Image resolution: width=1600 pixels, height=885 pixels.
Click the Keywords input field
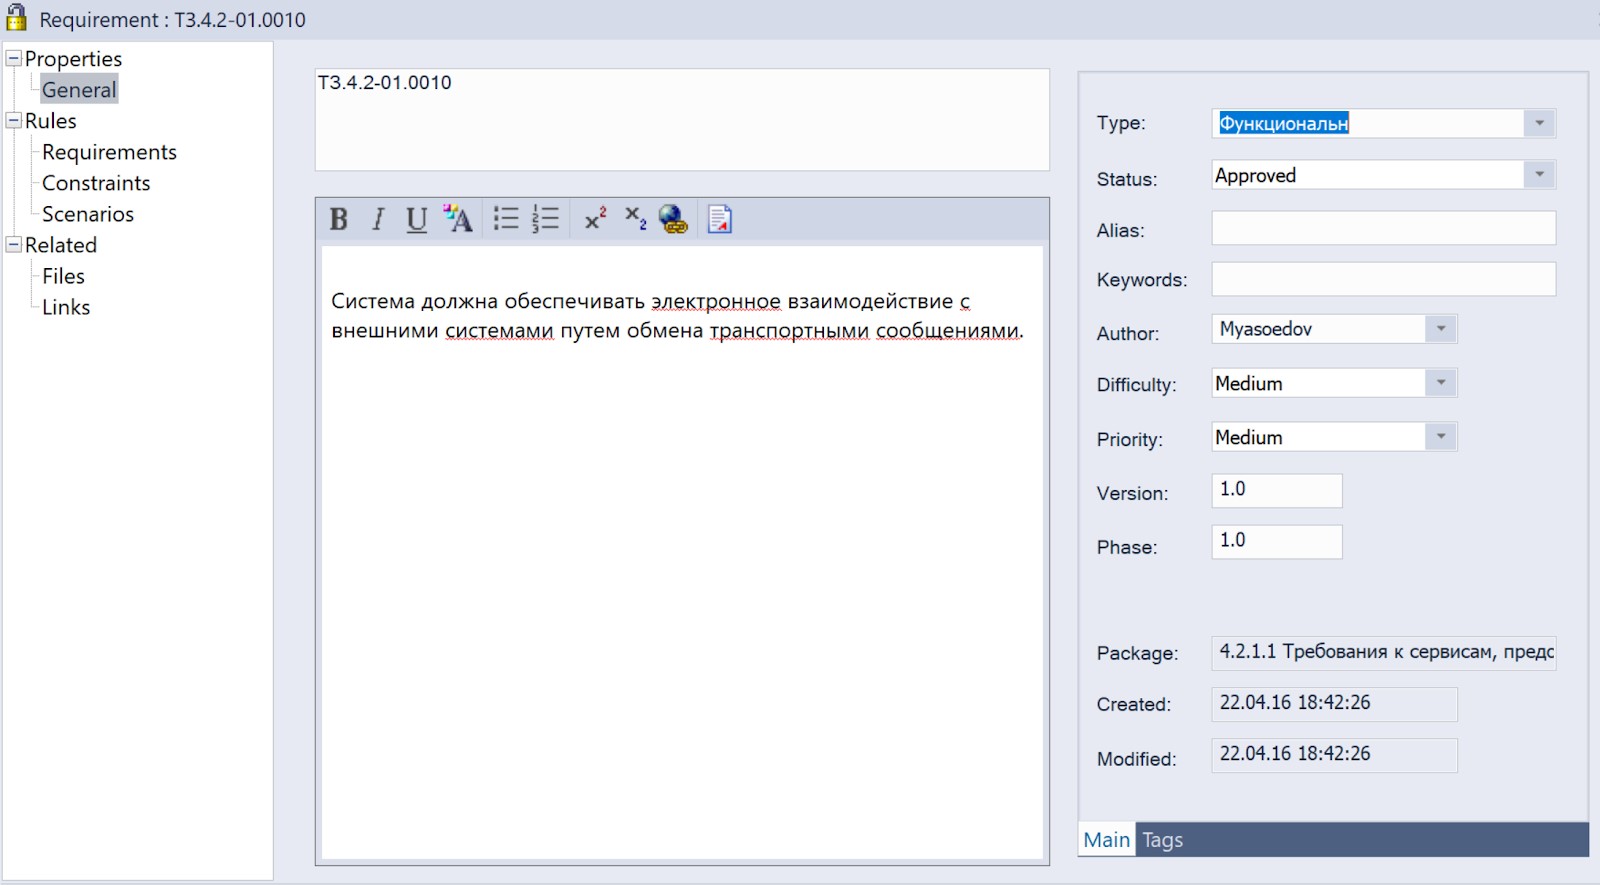(x=1383, y=279)
